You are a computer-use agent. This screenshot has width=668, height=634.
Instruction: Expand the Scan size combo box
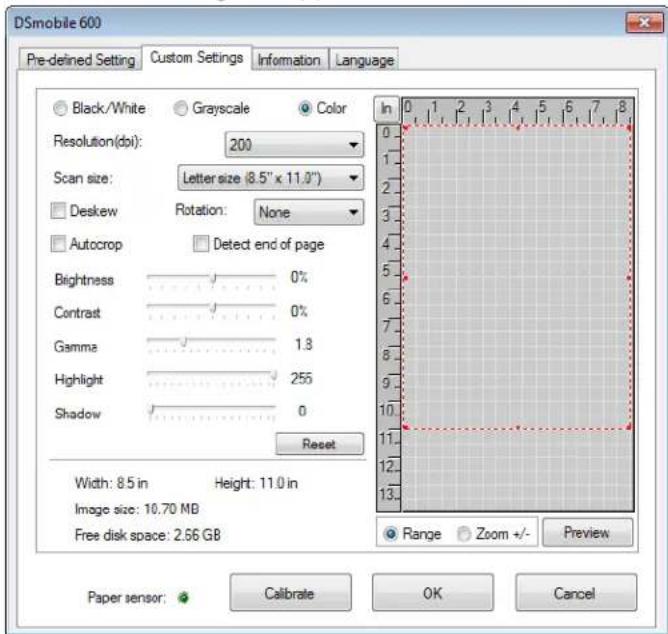(271, 178)
